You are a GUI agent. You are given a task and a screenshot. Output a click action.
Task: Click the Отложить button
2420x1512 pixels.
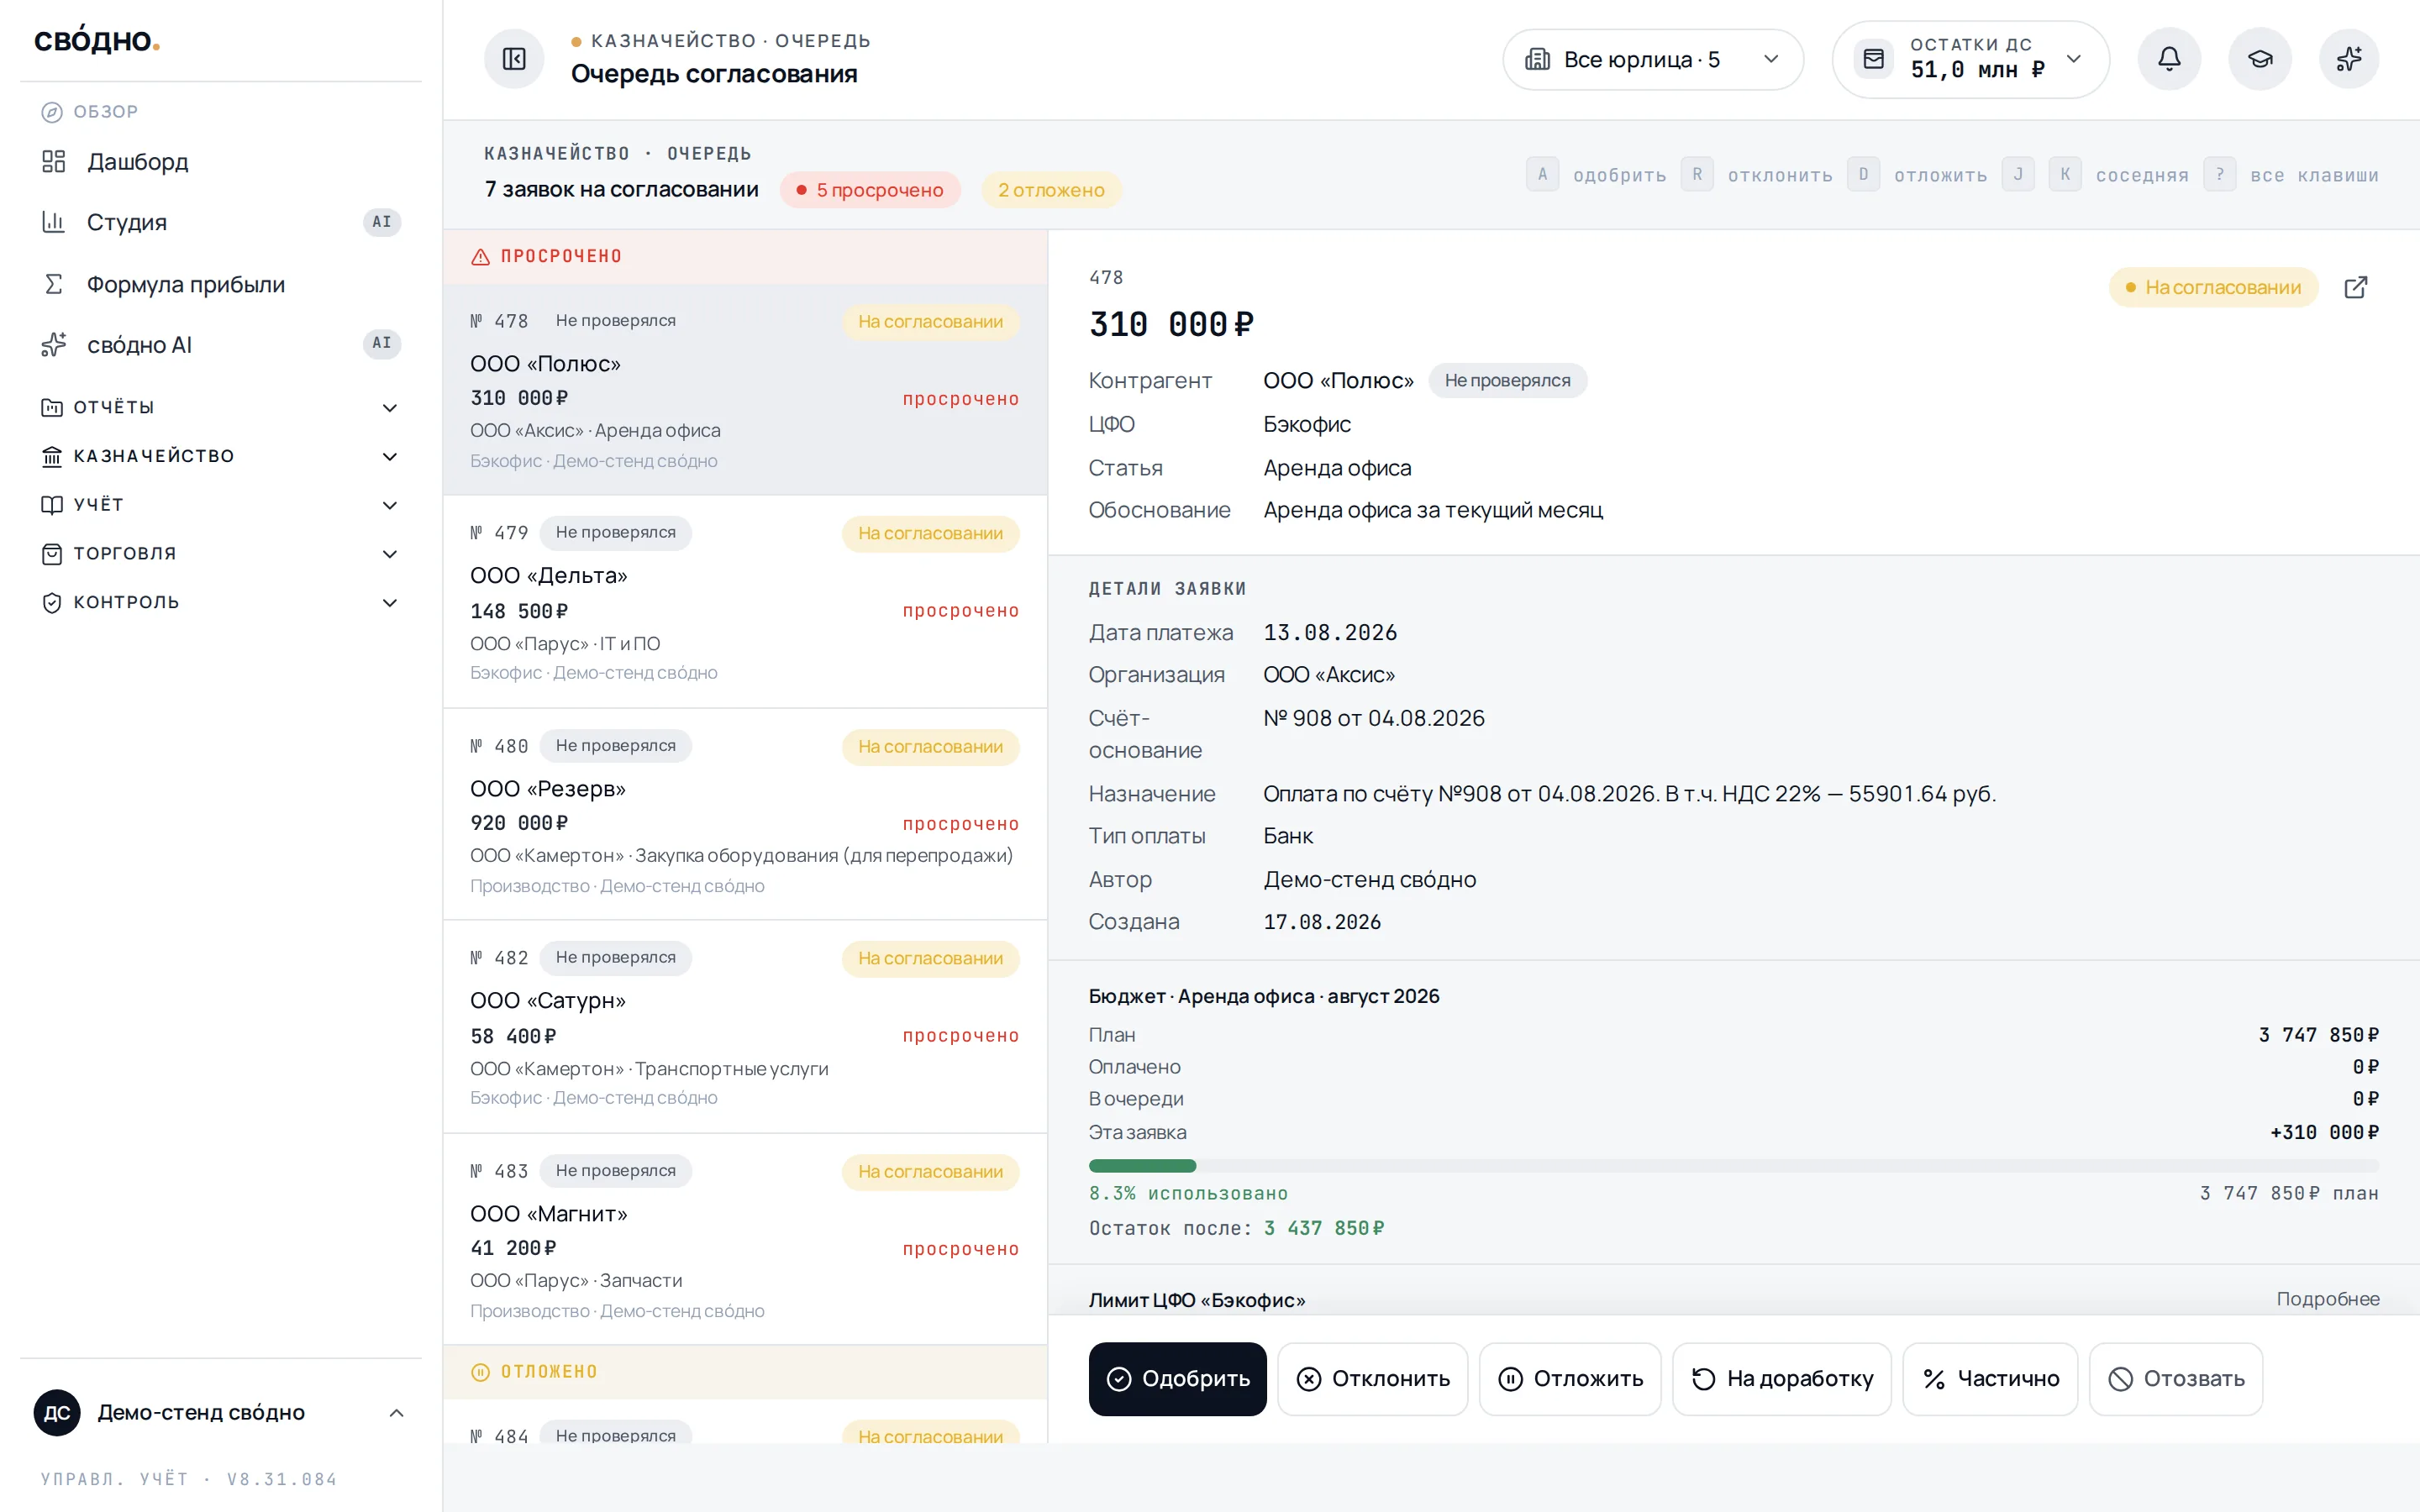point(1570,1379)
